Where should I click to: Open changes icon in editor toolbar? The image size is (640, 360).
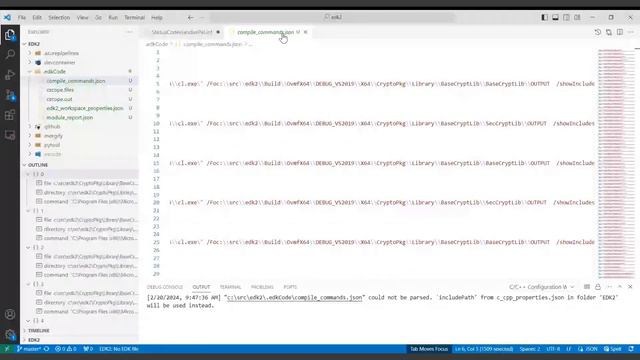pyautogui.click(x=609, y=32)
